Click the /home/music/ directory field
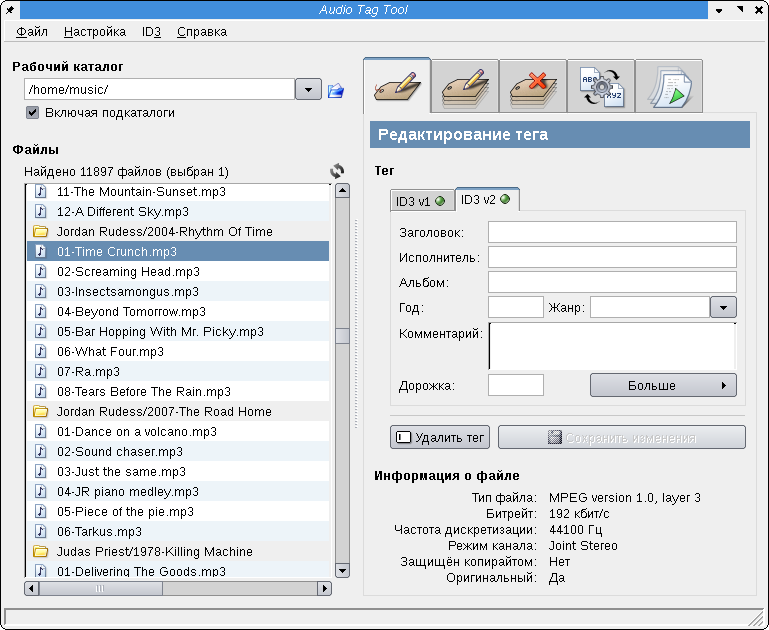The width and height of the screenshot is (769, 630). (159, 89)
